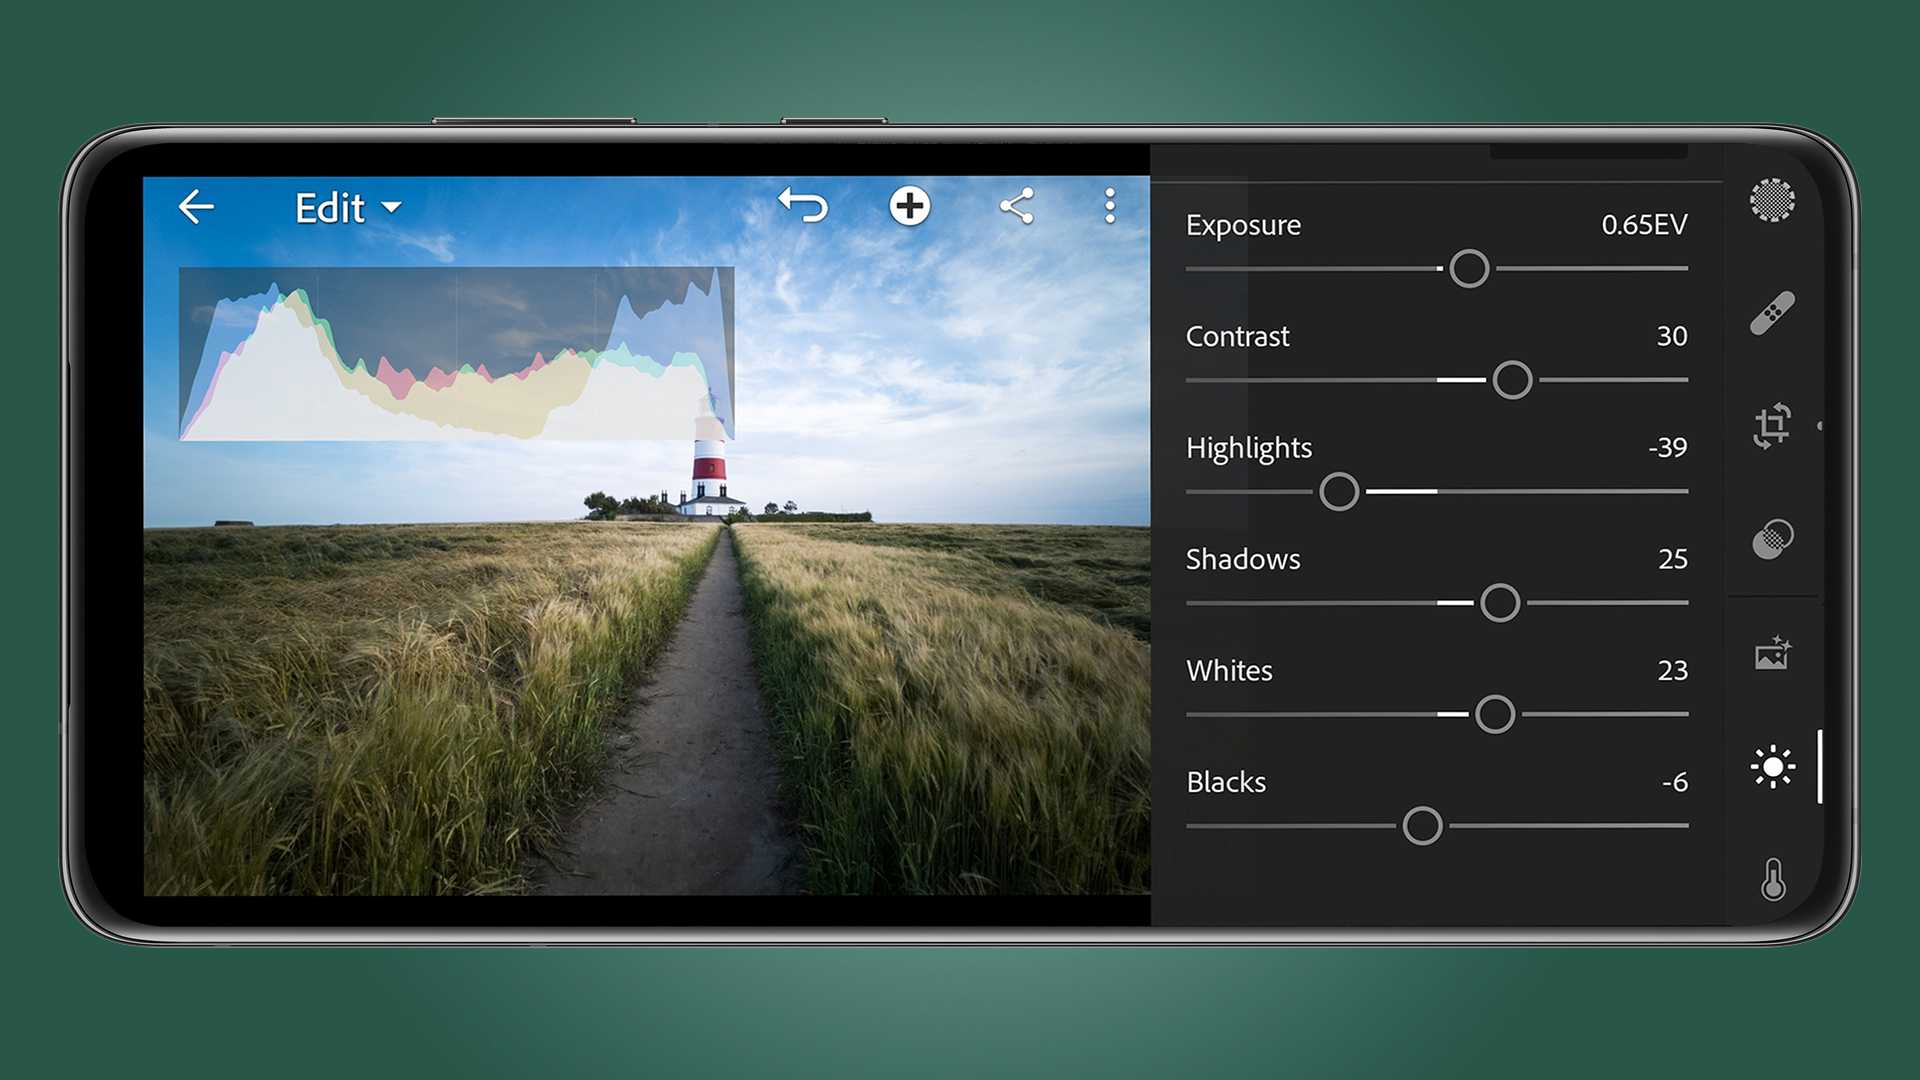Access the more options menu

1112,208
